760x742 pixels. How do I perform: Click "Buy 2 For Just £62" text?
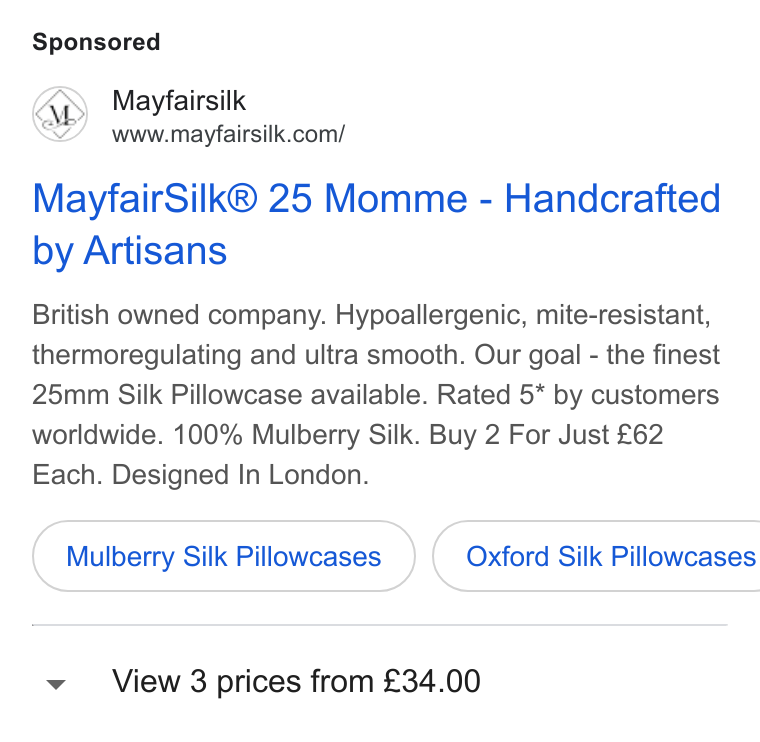point(546,434)
